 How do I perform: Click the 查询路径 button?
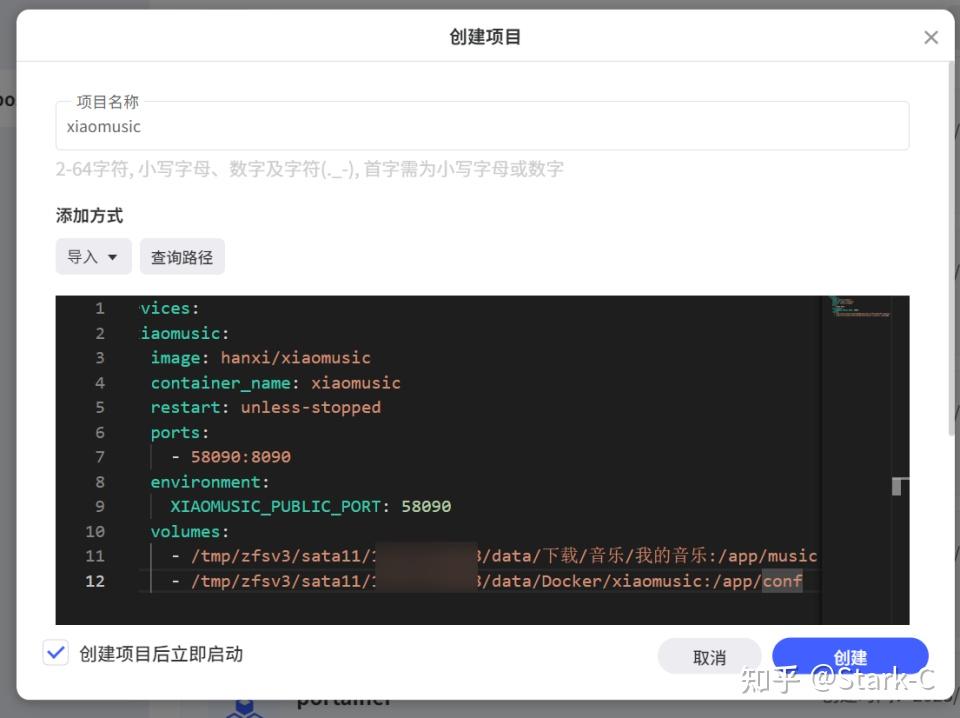181,257
